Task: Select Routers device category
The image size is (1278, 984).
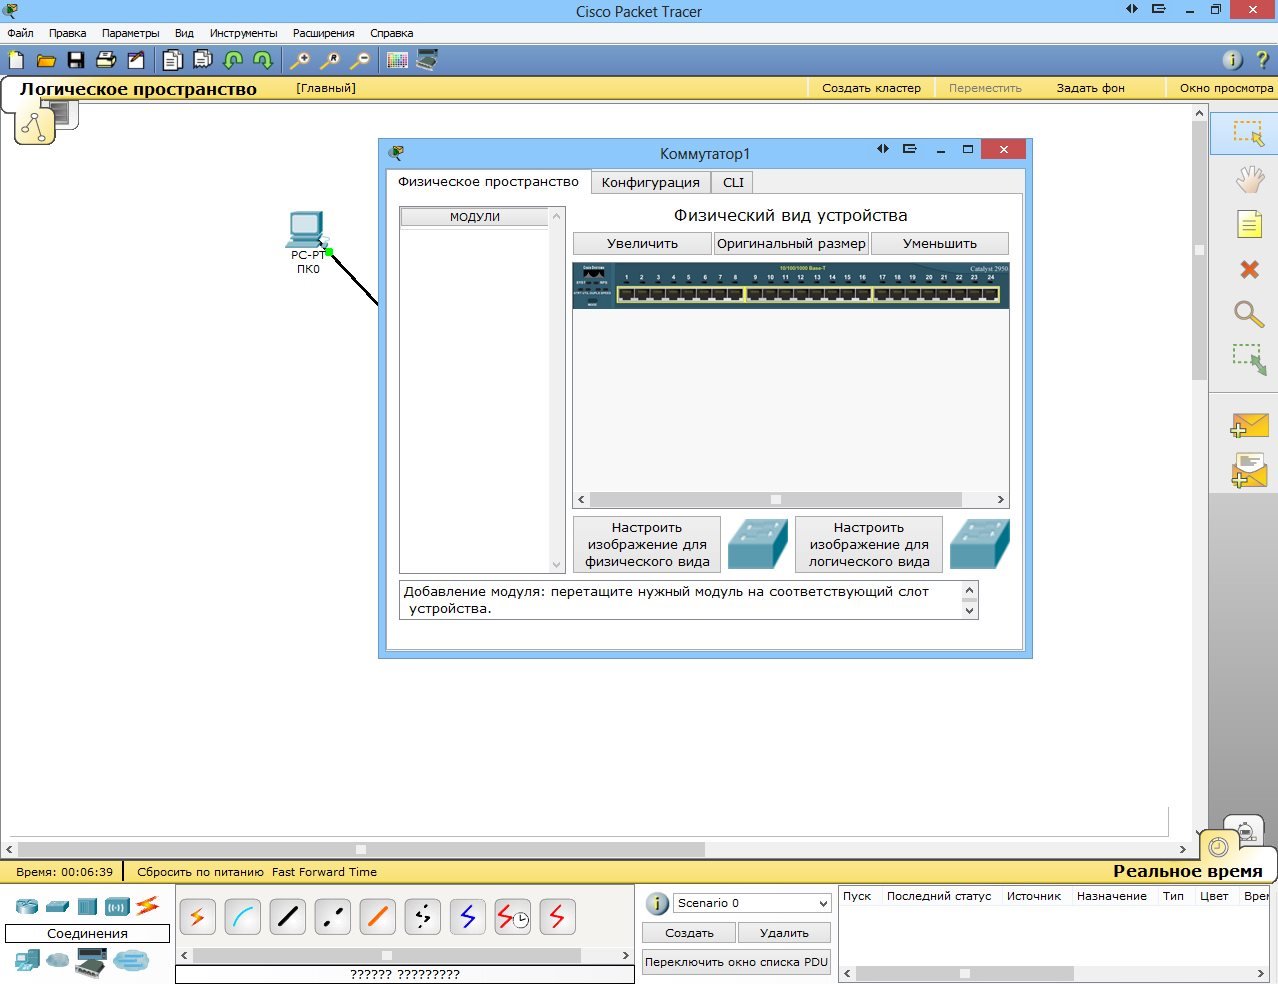Action: (27, 906)
